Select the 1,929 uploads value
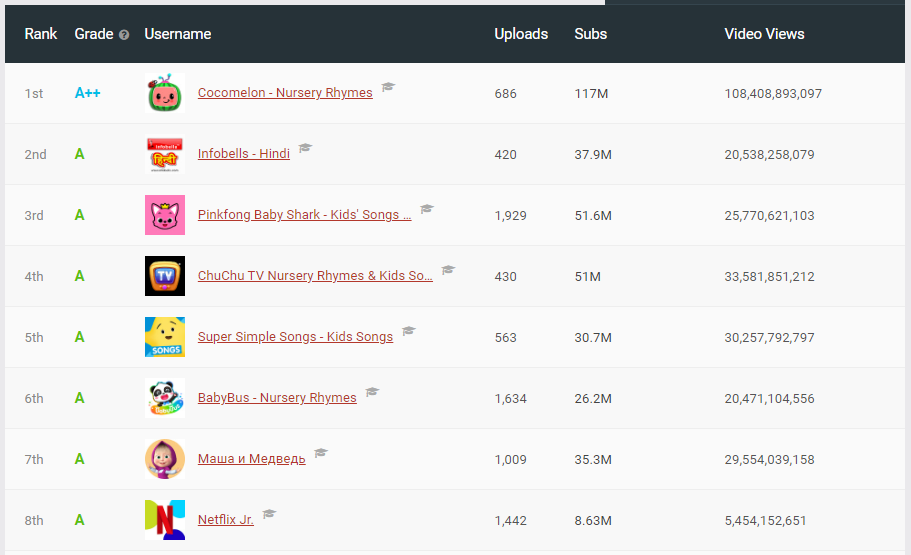The width and height of the screenshot is (911, 555). pyautogui.click(x=511, y=216)
